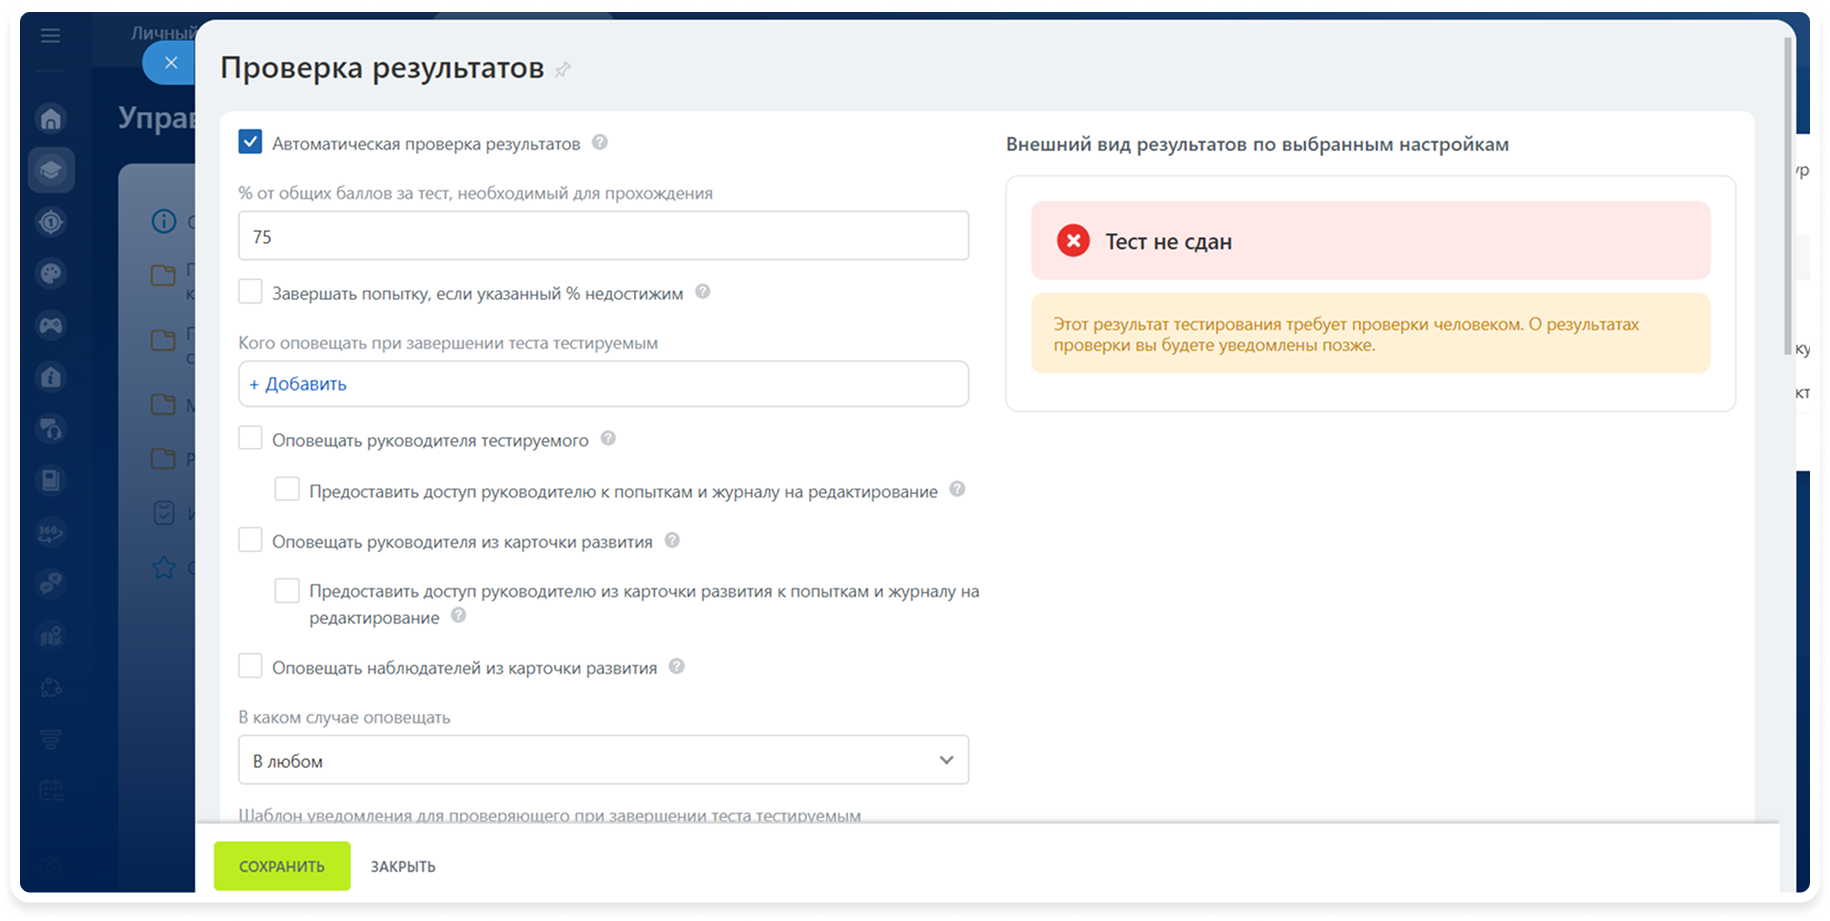Open the 360 assessment sidebar icon
Image resolution: width=1830 pixels, height=921 pixels.
(x=51, y=532)
